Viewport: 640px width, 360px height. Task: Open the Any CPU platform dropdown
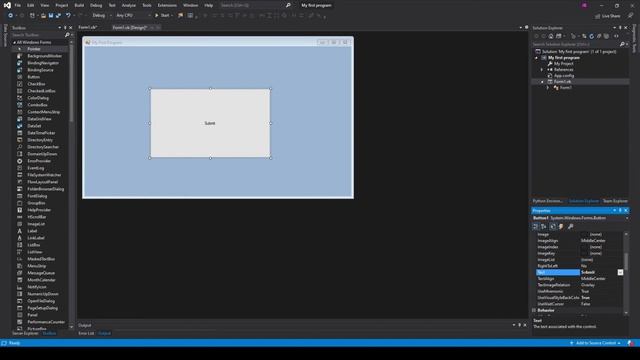pyautogui.click(x=133, y=16)
